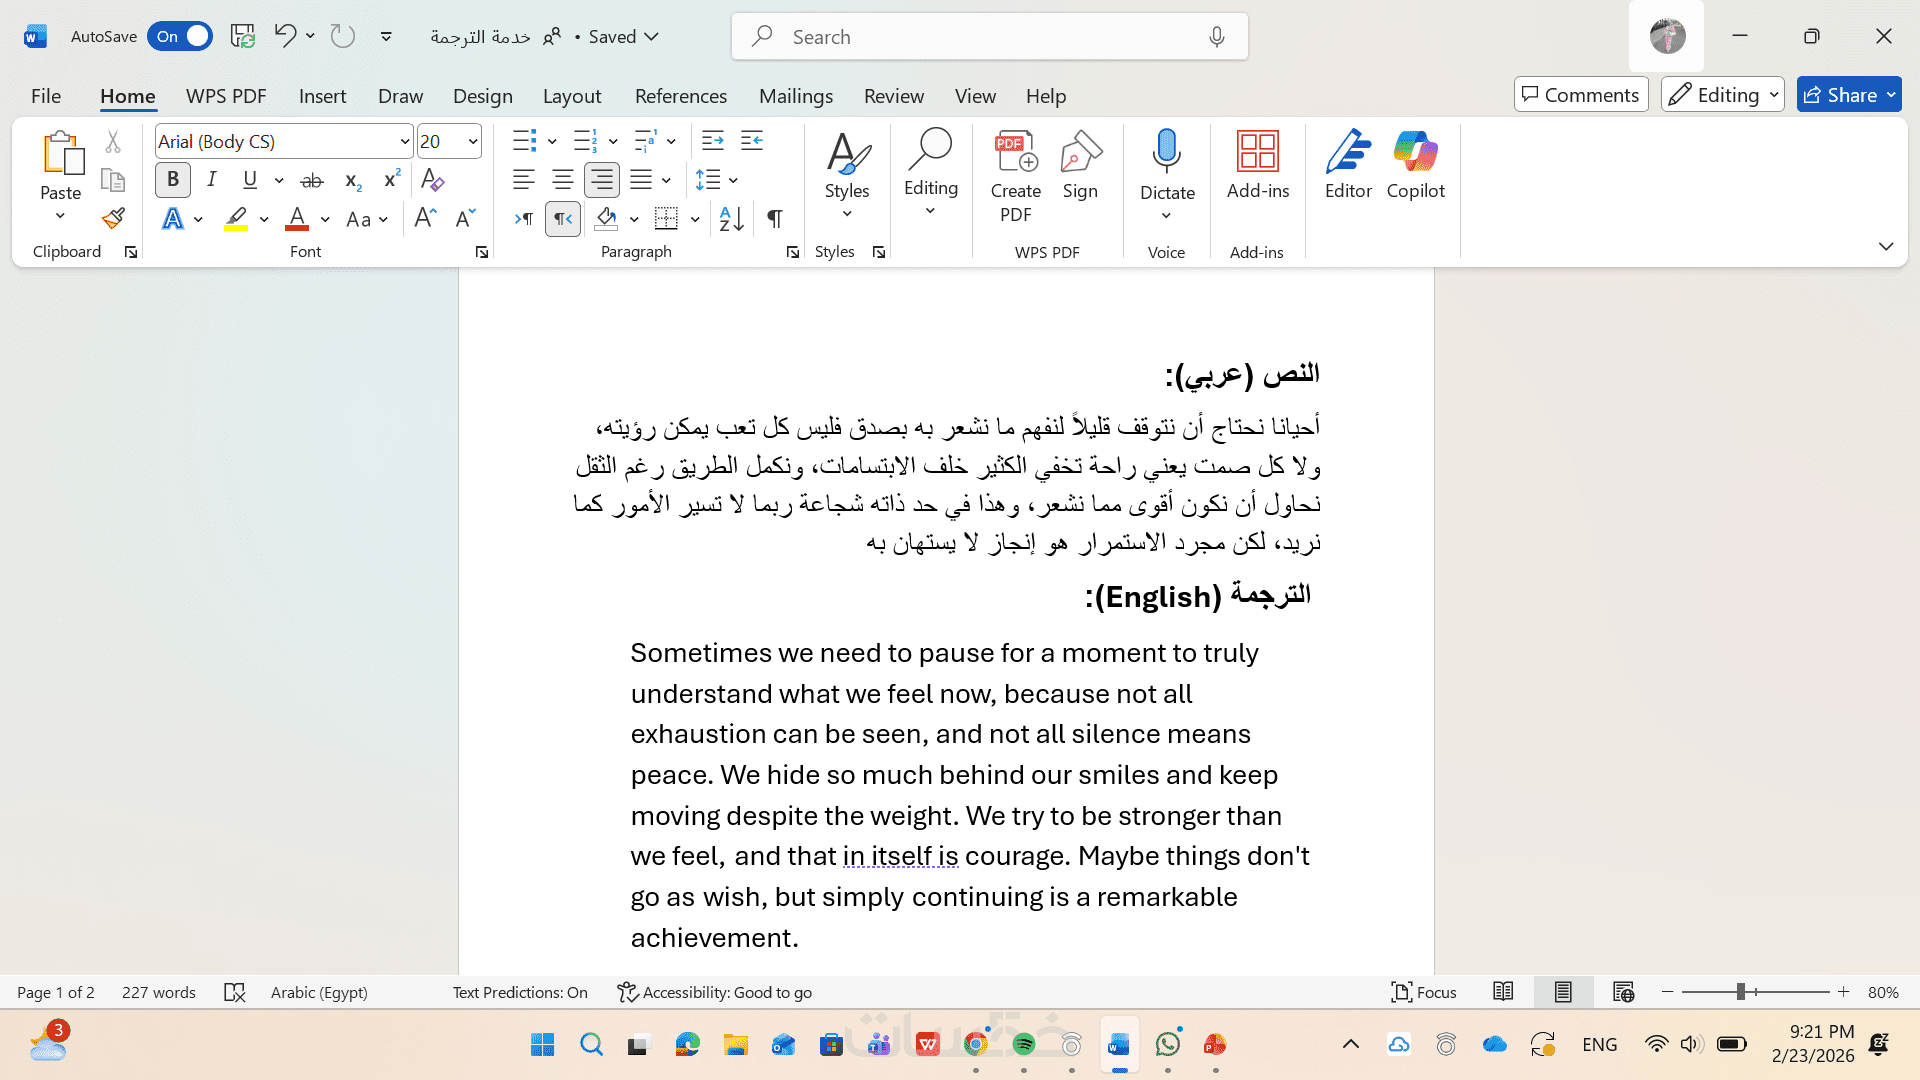Viewport: 1920px width, 1080px height.
Task: Show paragraph marks pilcrow icon
Action: (x=775, y=218)
